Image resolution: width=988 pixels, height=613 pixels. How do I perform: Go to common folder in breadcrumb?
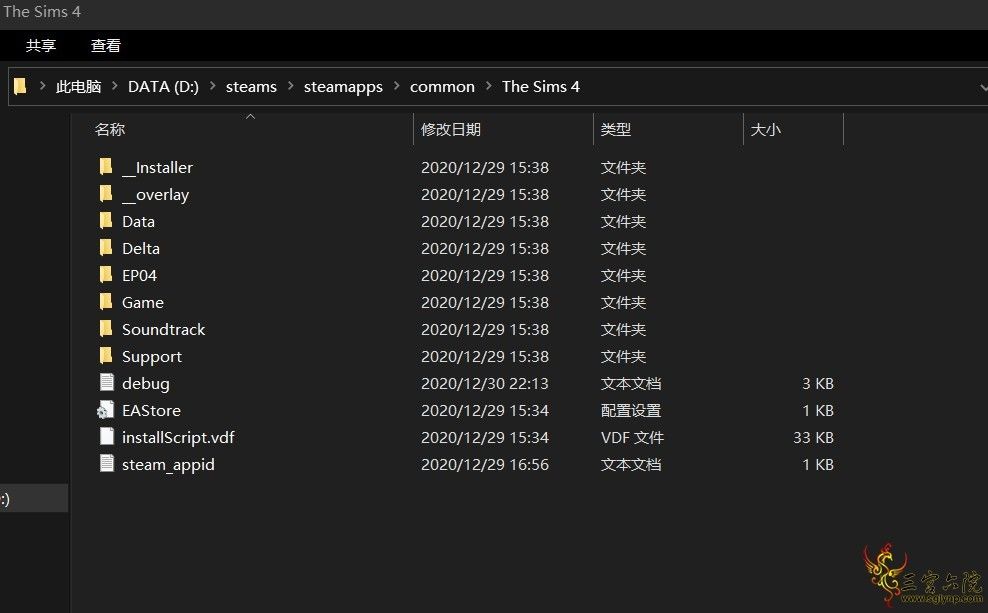[x=442, y=86]
